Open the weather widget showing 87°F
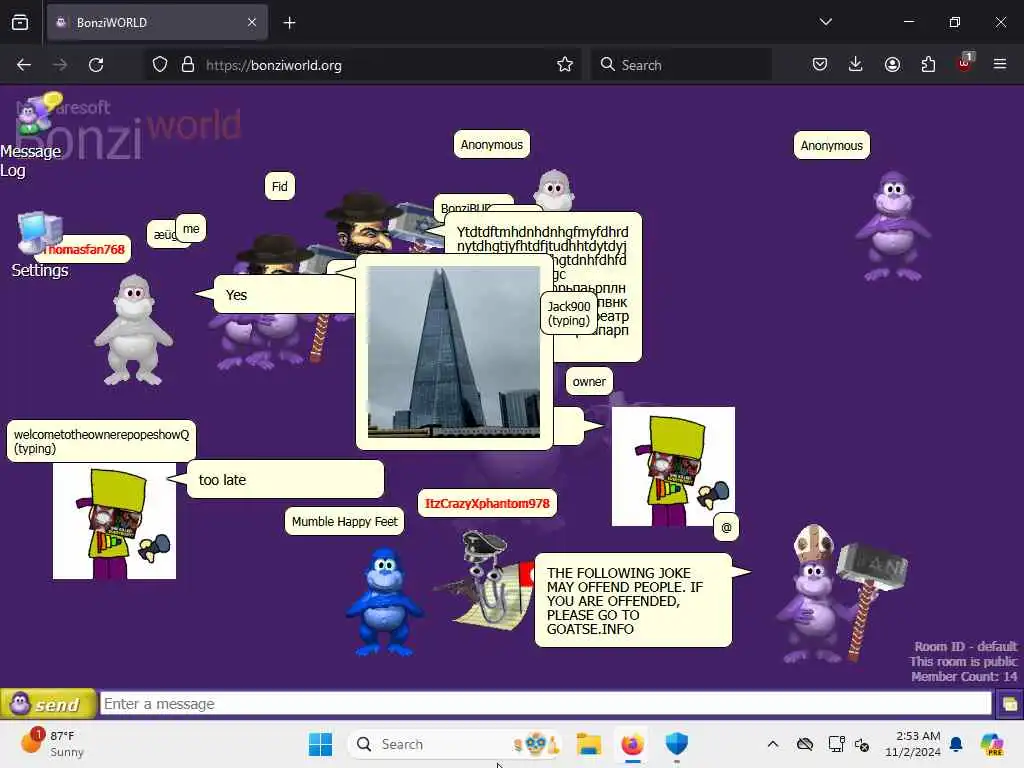Viewport: 1024px width, 768px height. [x=53, y=744]
